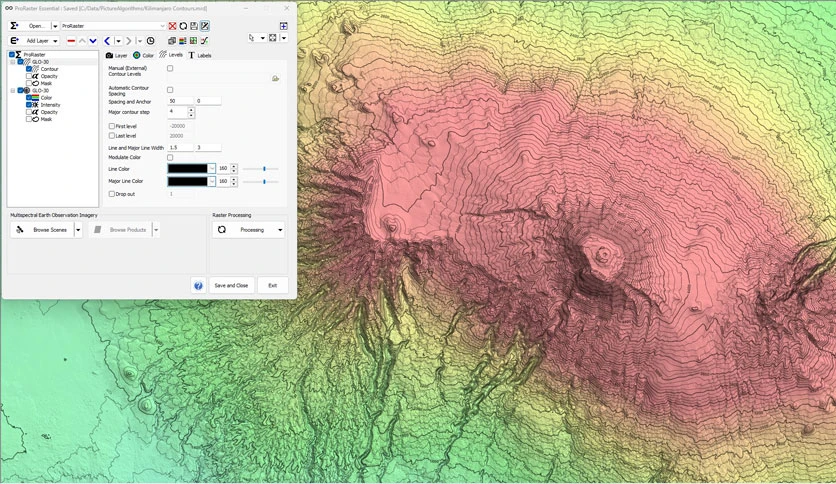The height and width of the screenshot is (484, 836).
Task: Enable first GLO-30 layer's Opacity checkbox
Action: pyautogui.click(x=29, y=76)
